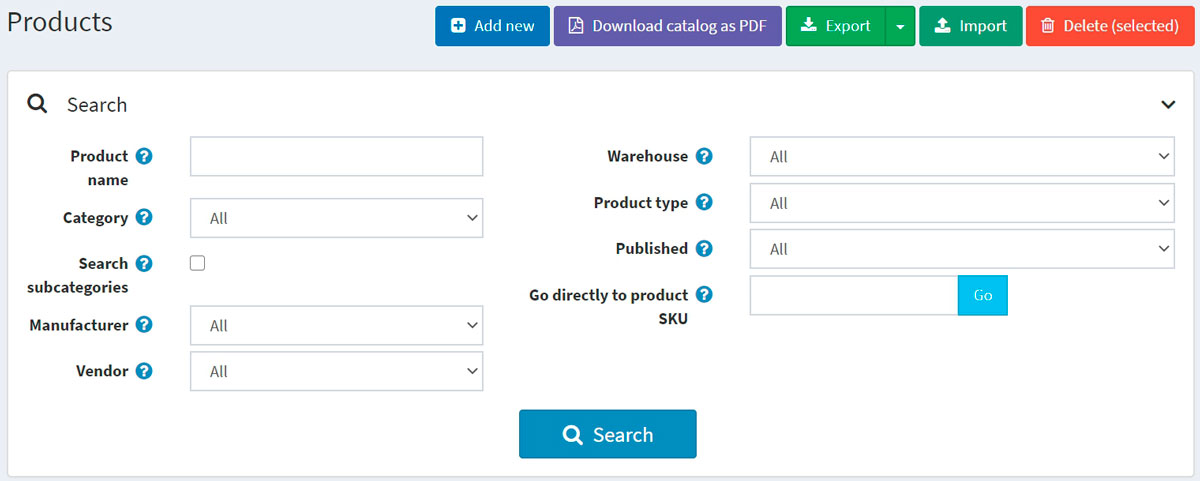Click the Published help question icon
The width and height of the screenshot is (1200, 481).
(x=704, y=248)
